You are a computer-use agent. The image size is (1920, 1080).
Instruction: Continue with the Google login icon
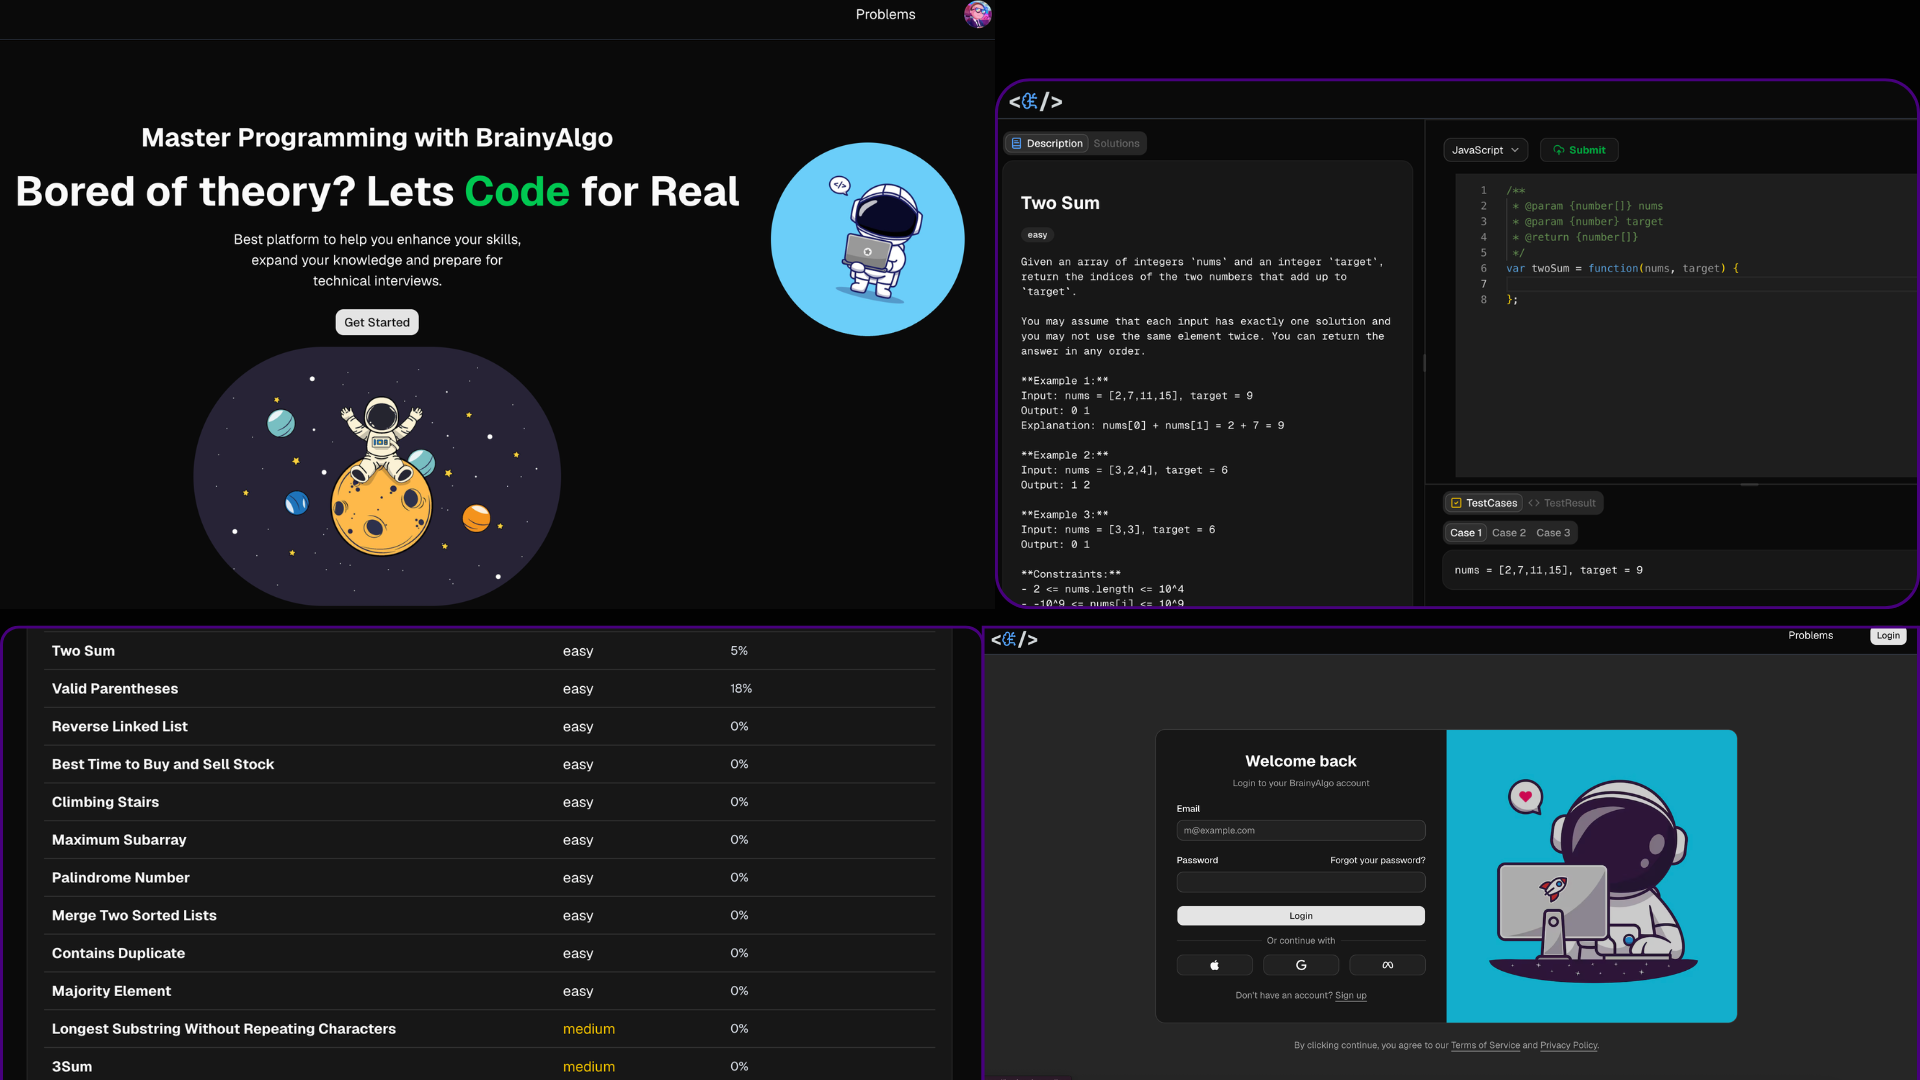[x=1301, y=965]
